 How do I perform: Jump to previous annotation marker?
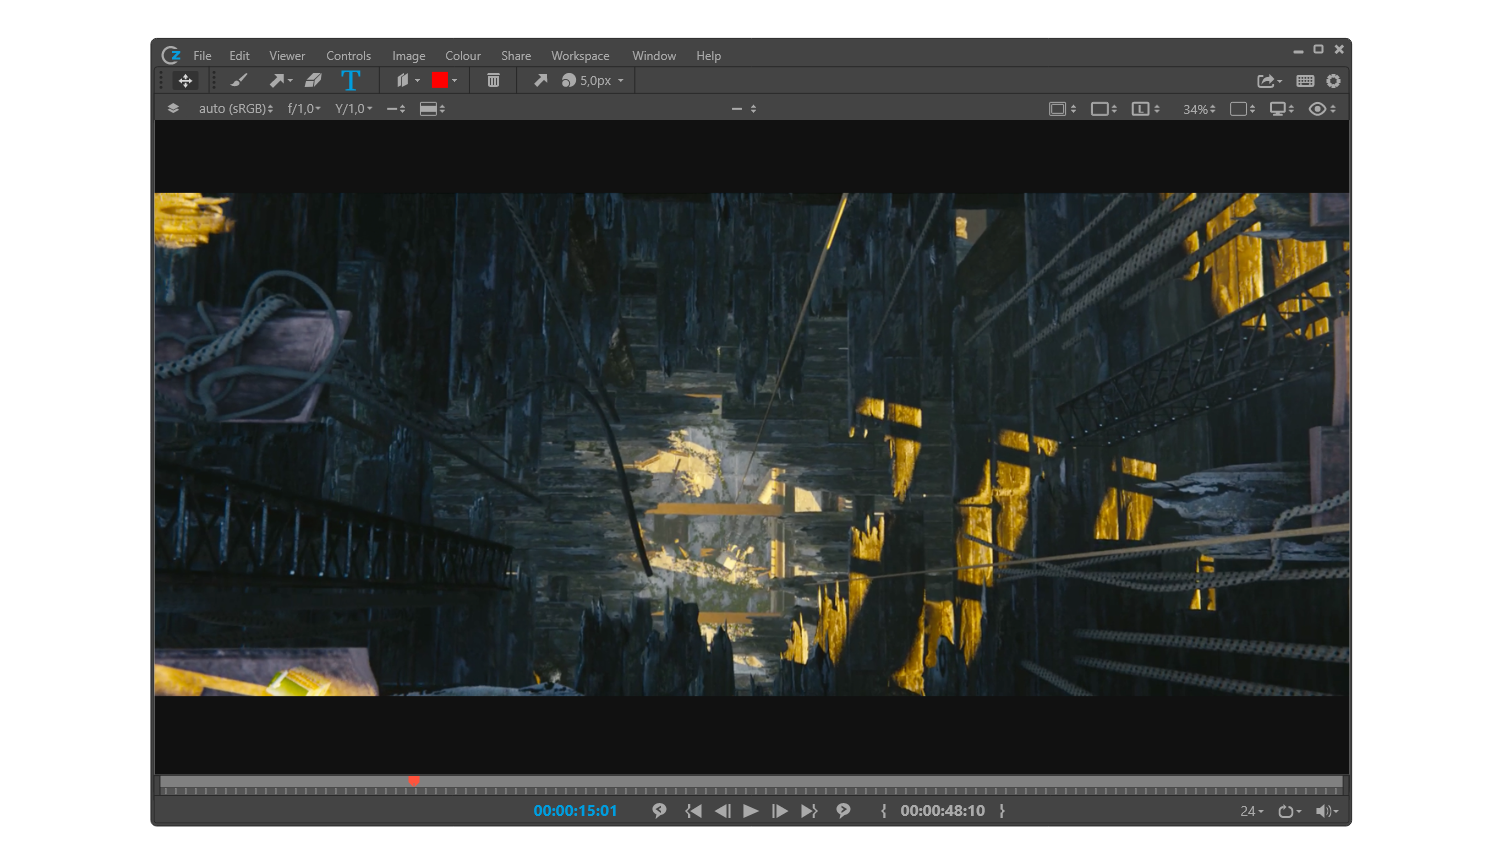(659, 811)
